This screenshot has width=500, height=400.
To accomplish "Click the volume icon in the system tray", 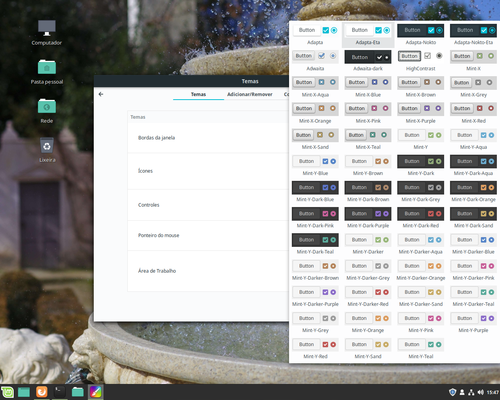I will [480, 392].
